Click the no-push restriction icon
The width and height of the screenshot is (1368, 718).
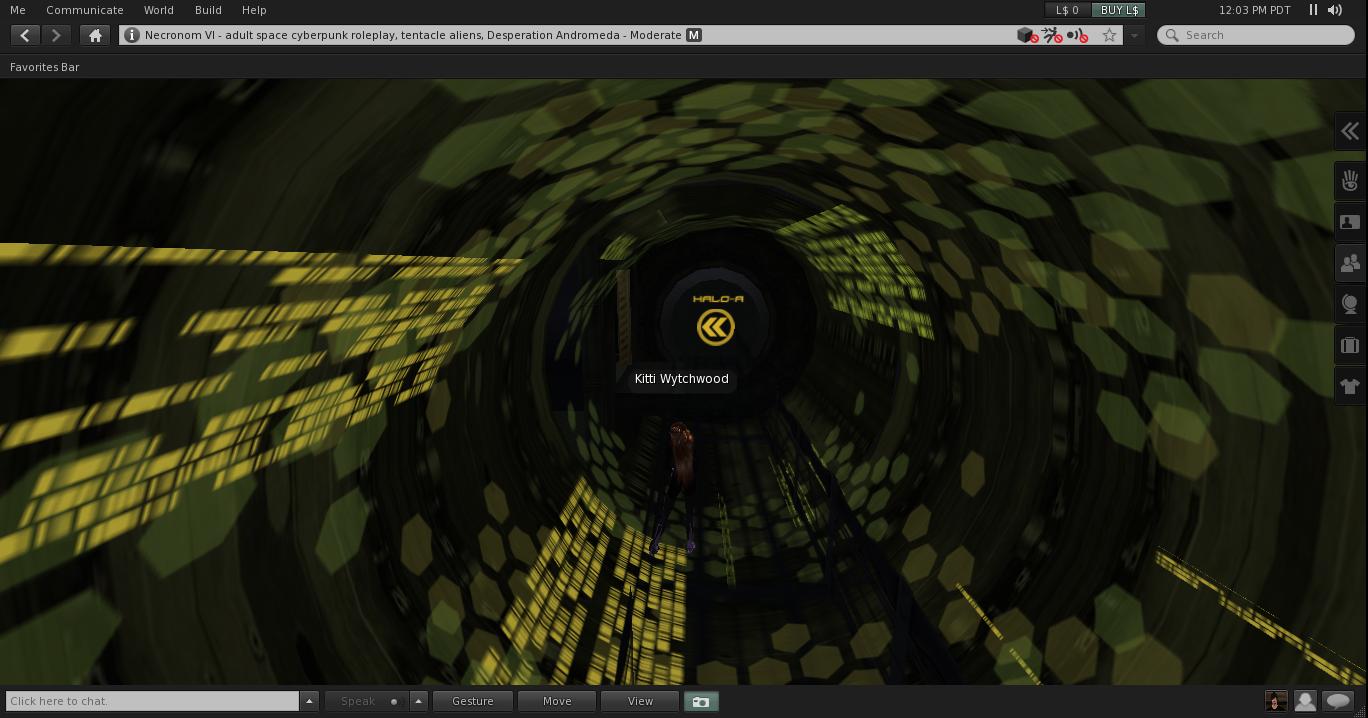point(1052,35)
